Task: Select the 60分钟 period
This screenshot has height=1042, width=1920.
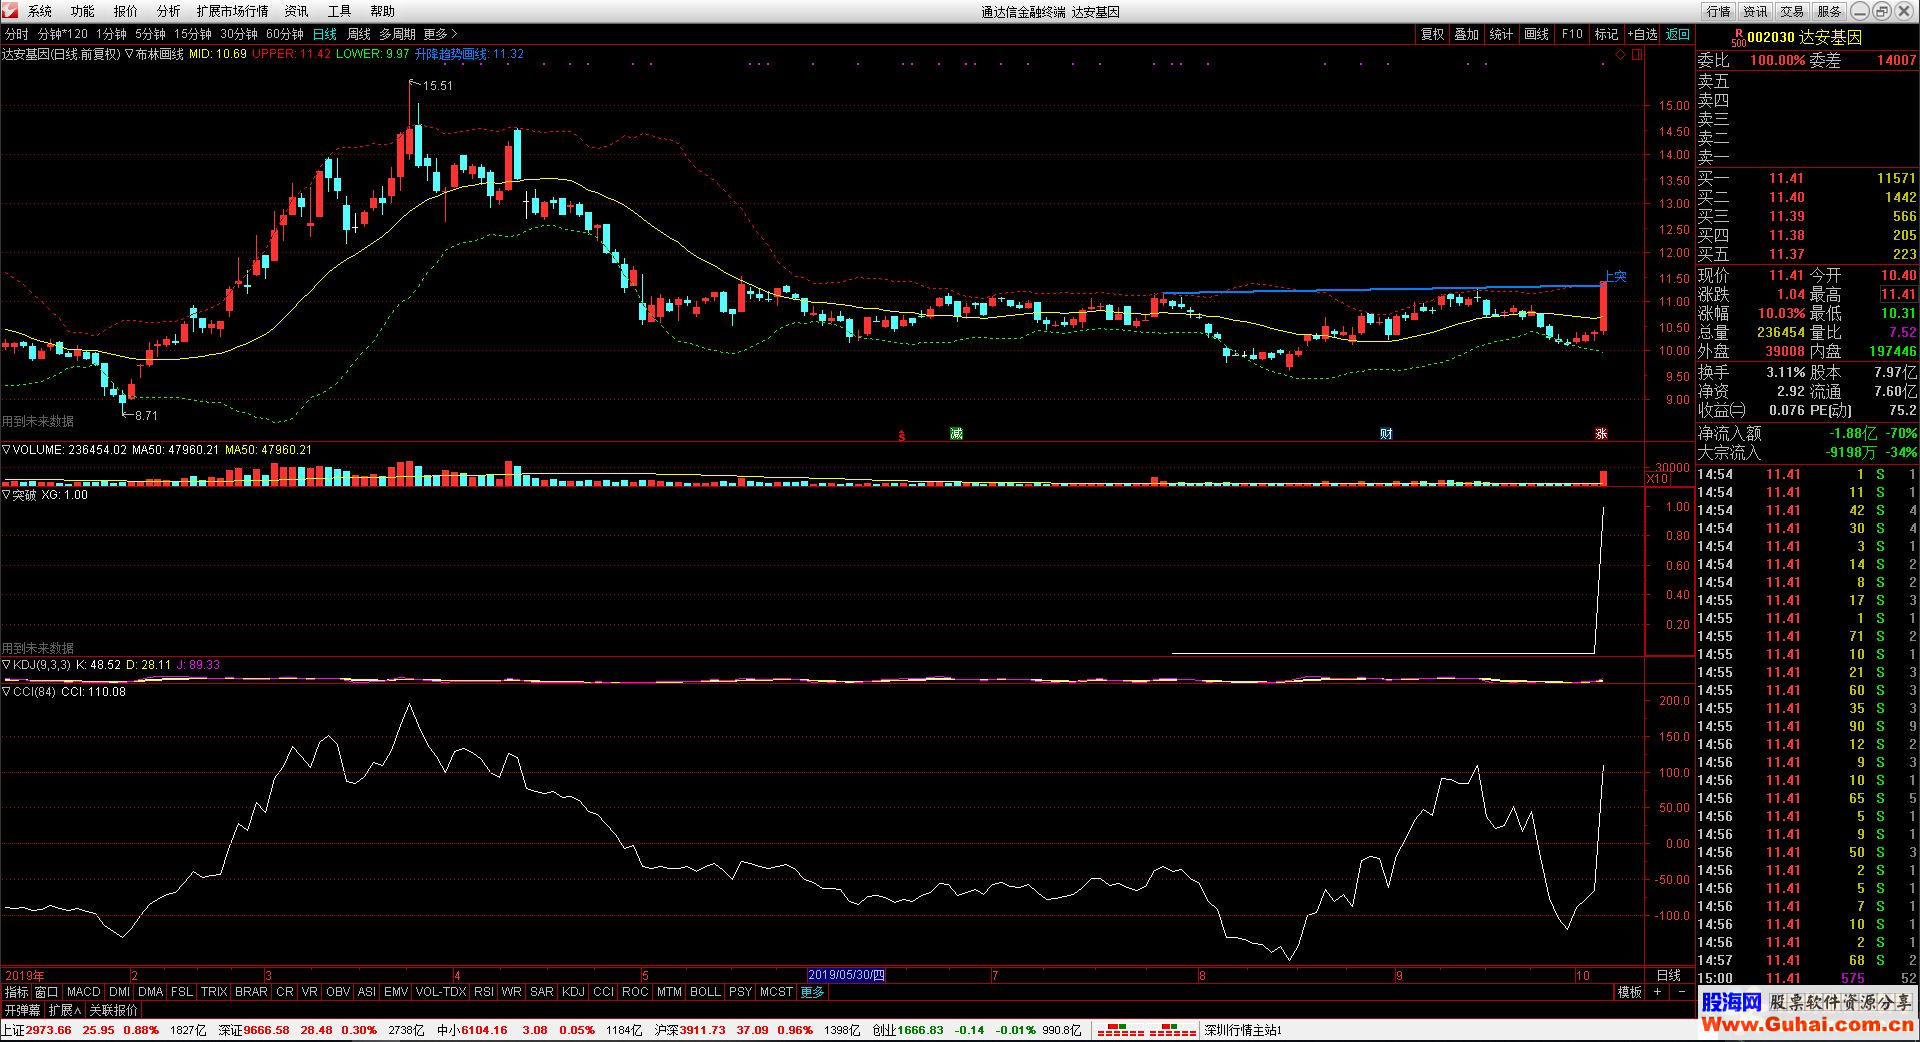Action: (285, 34)
